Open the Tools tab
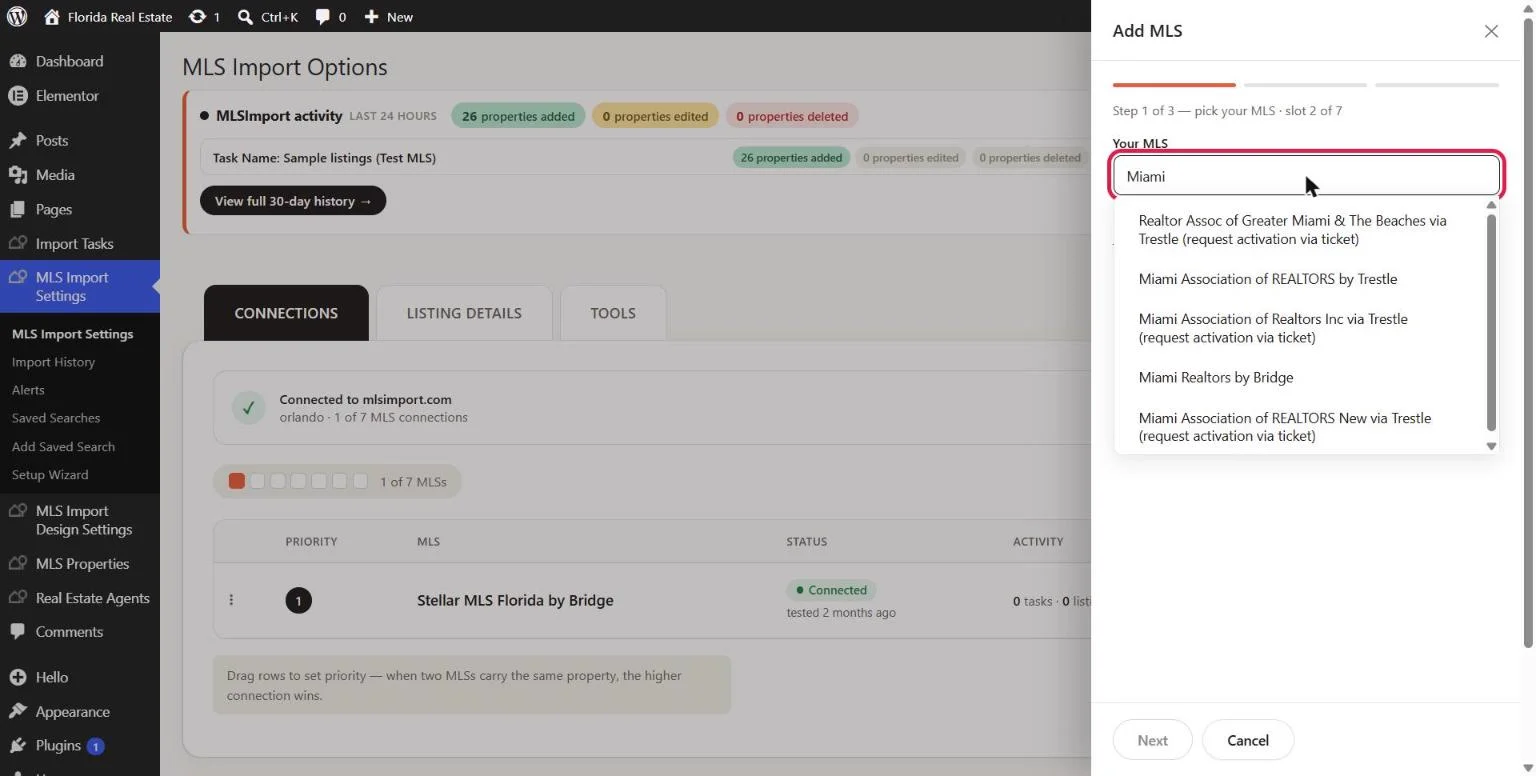 pyautogui.click(x=613, y=313)
